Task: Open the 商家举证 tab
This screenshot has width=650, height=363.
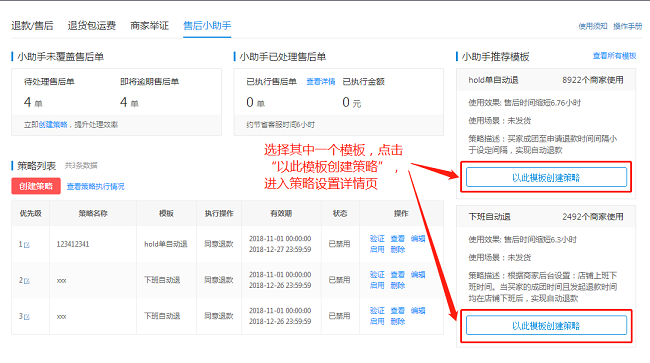Action: click(x=149, y=26)
